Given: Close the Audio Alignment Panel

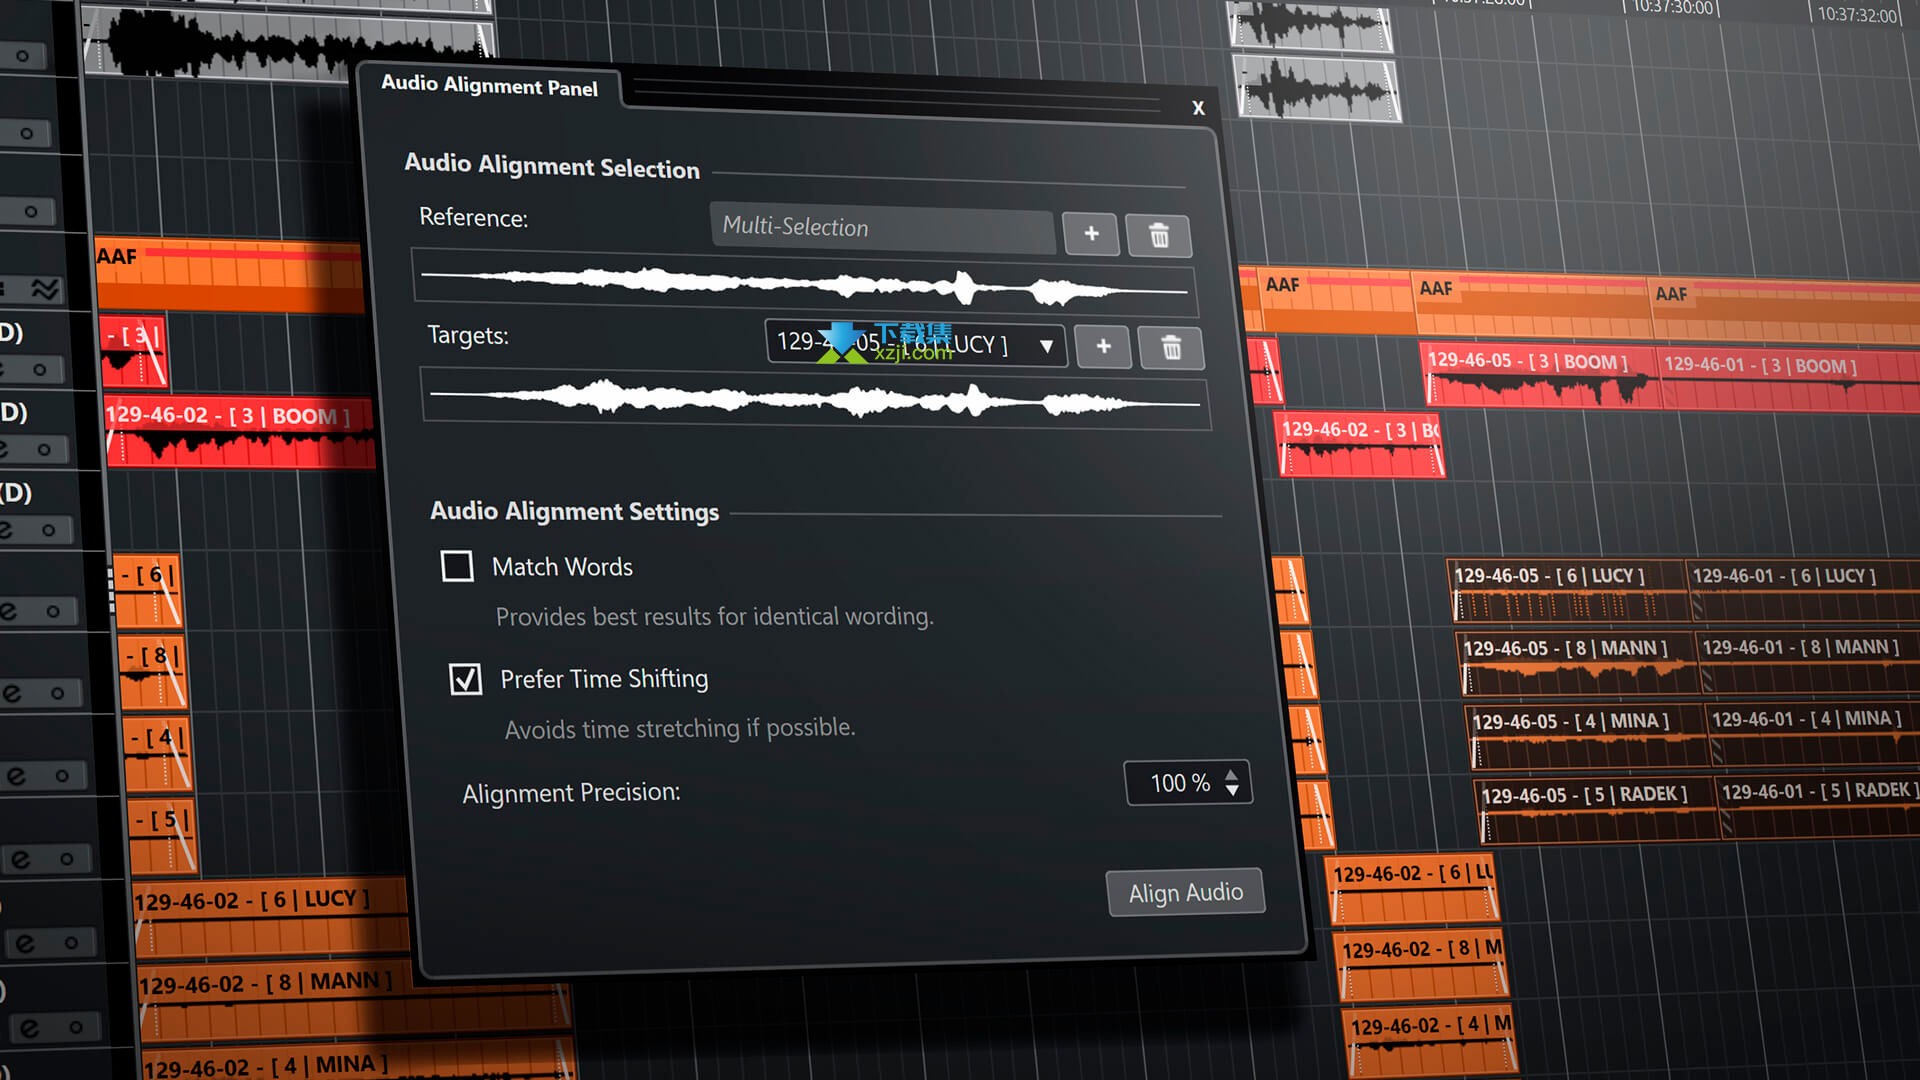Looking at the screenshot, I should (1198, 107).
